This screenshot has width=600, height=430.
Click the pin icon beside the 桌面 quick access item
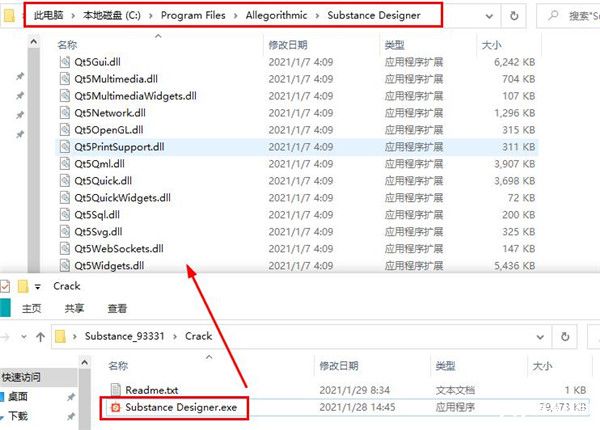pos(70,397)
